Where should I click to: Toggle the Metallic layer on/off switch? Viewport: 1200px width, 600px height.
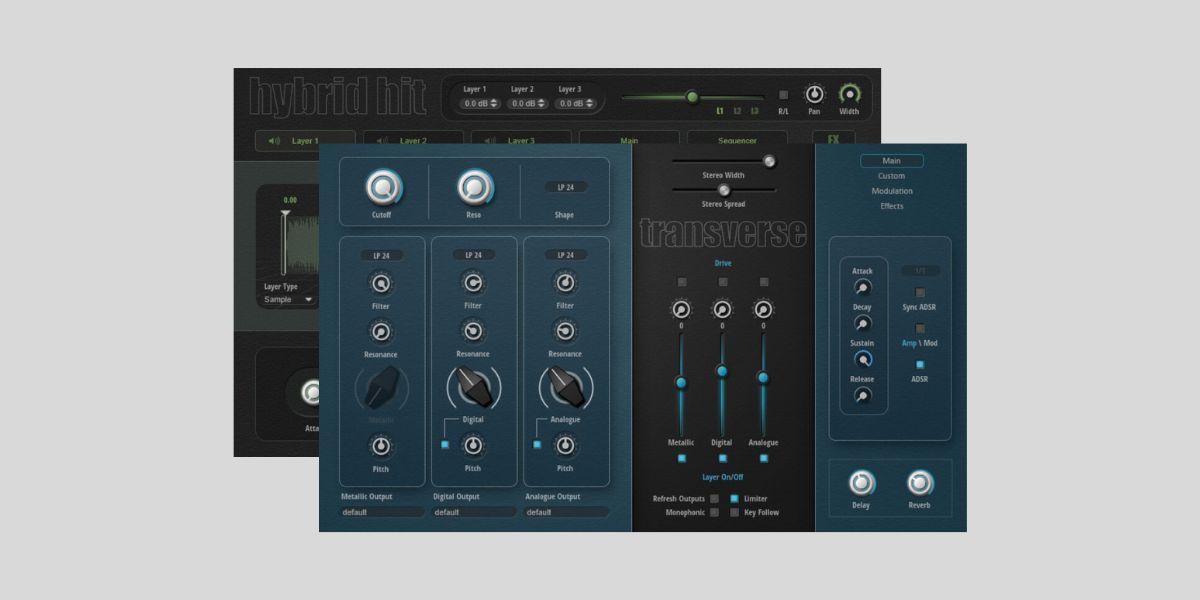[x=681, y=458]
